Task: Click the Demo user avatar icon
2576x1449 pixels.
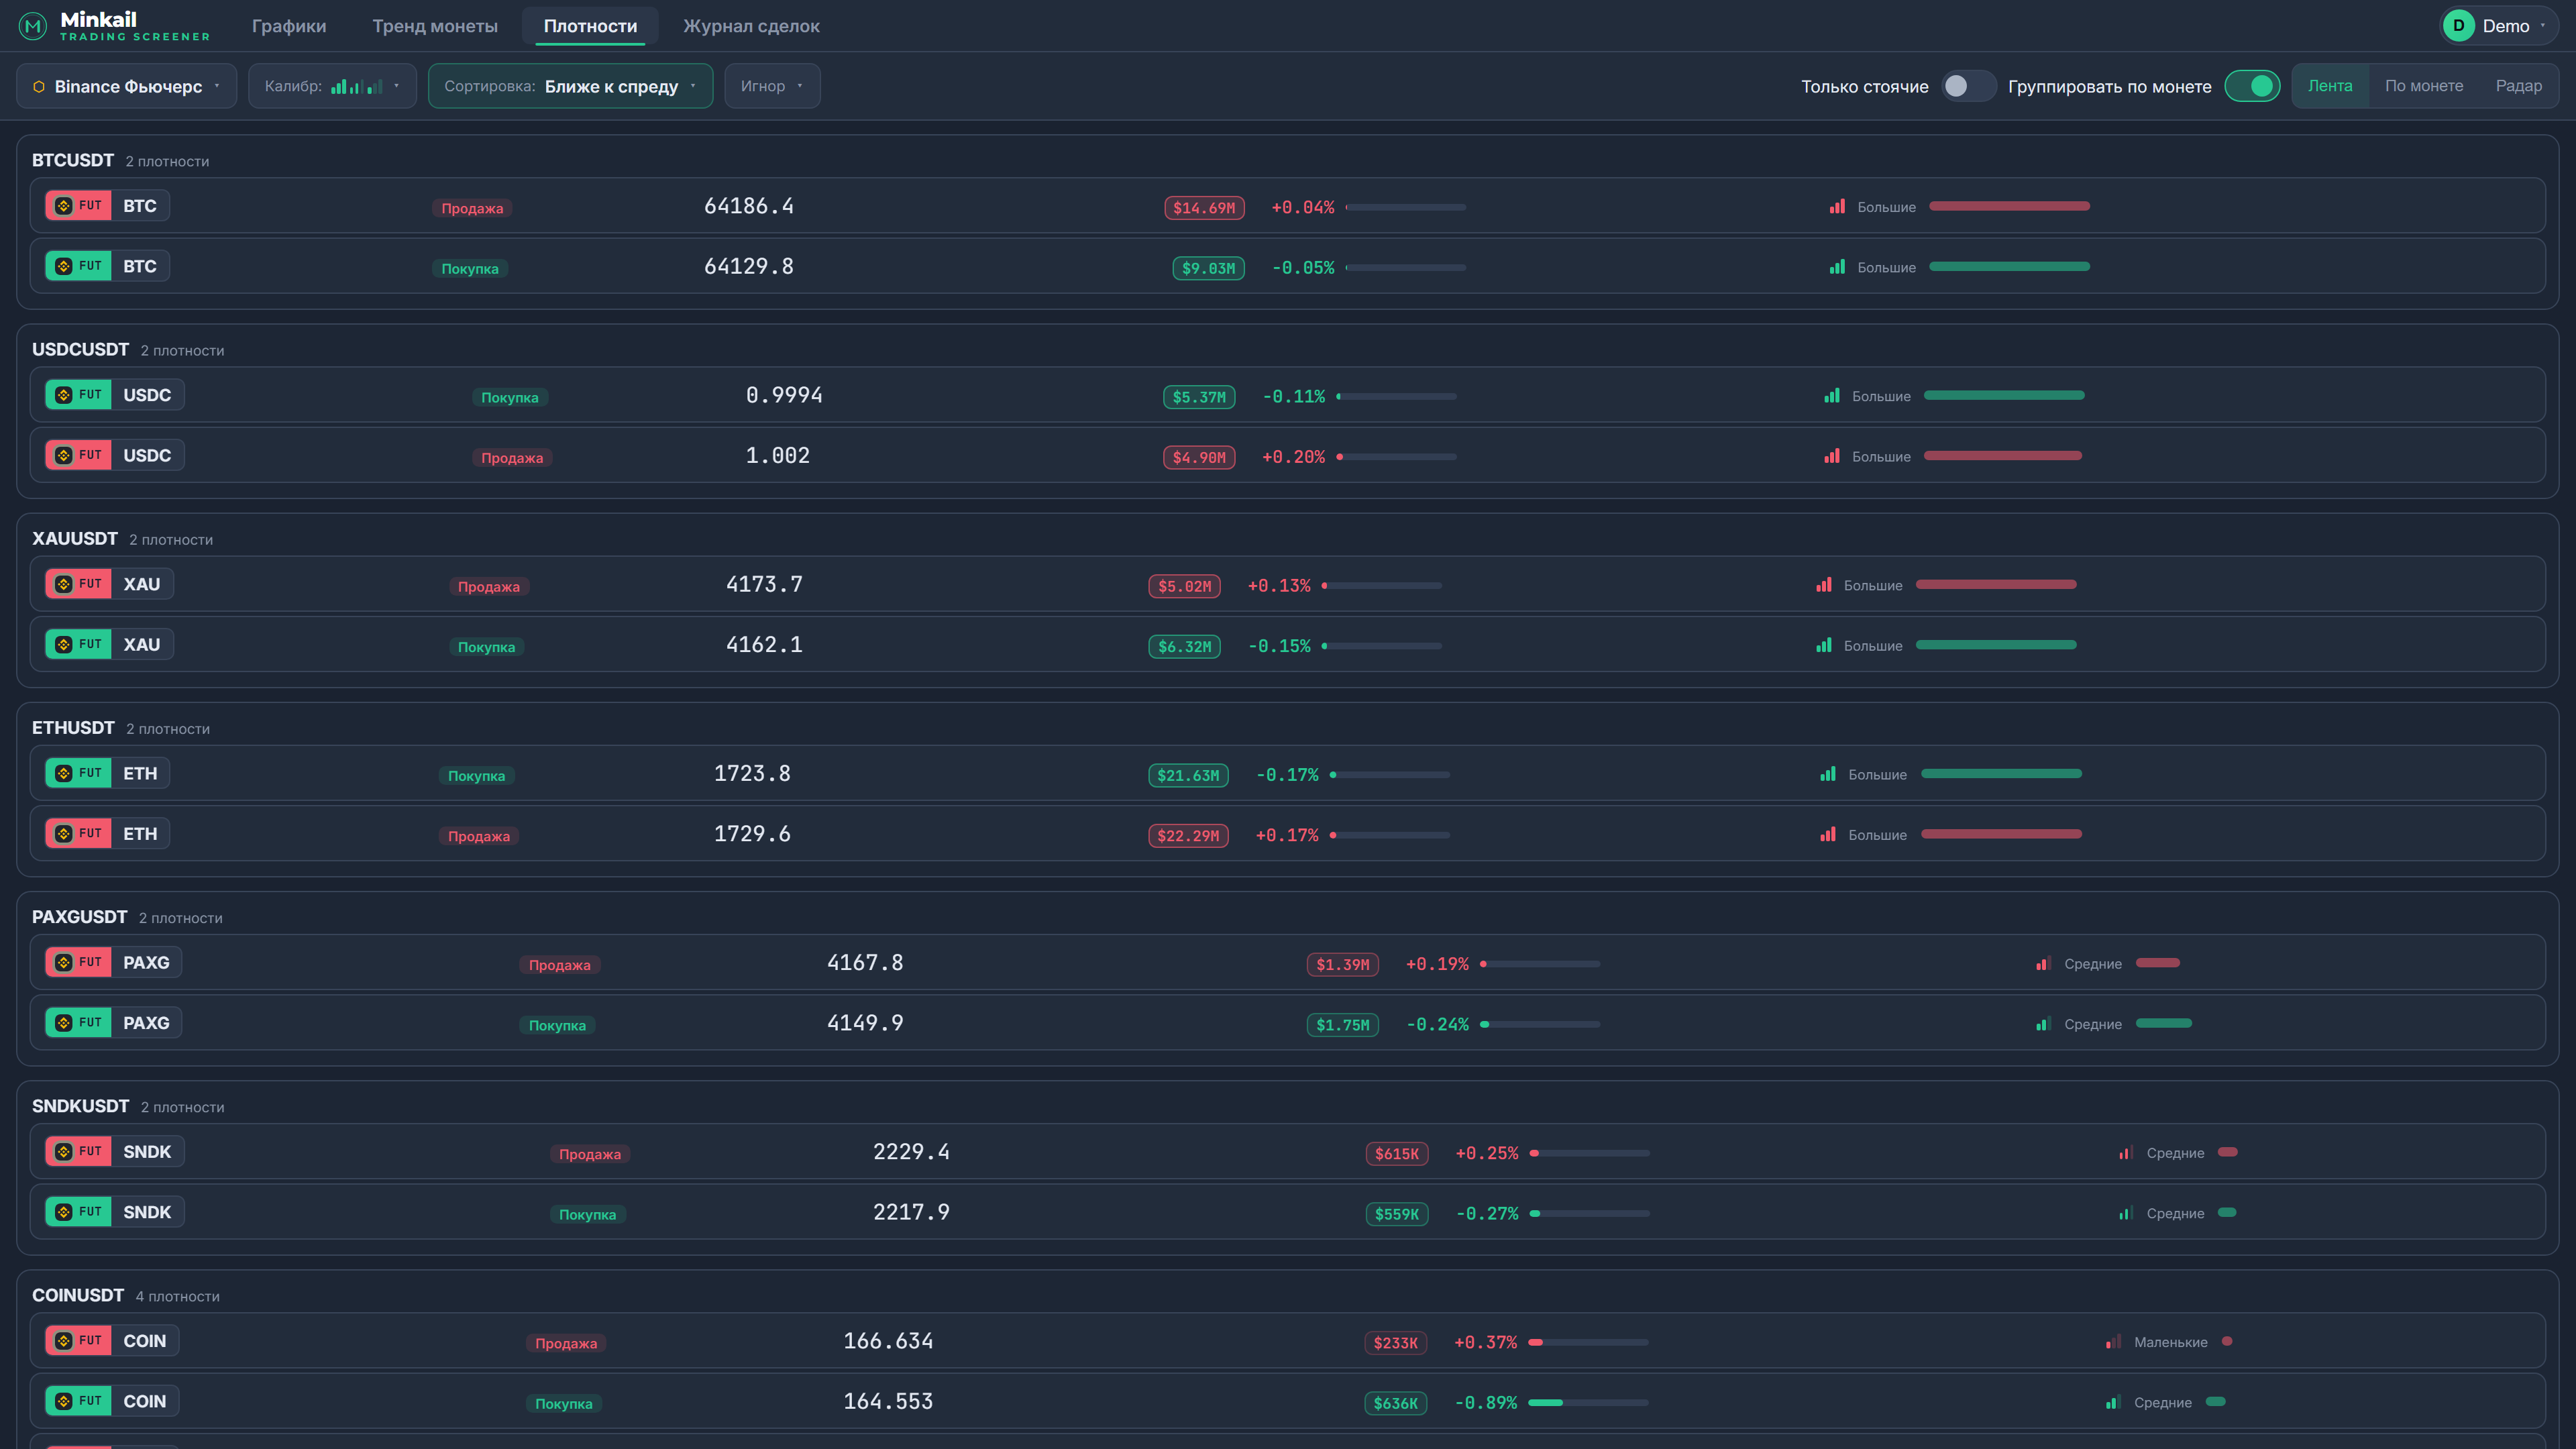Action: tap(2458, 26)
